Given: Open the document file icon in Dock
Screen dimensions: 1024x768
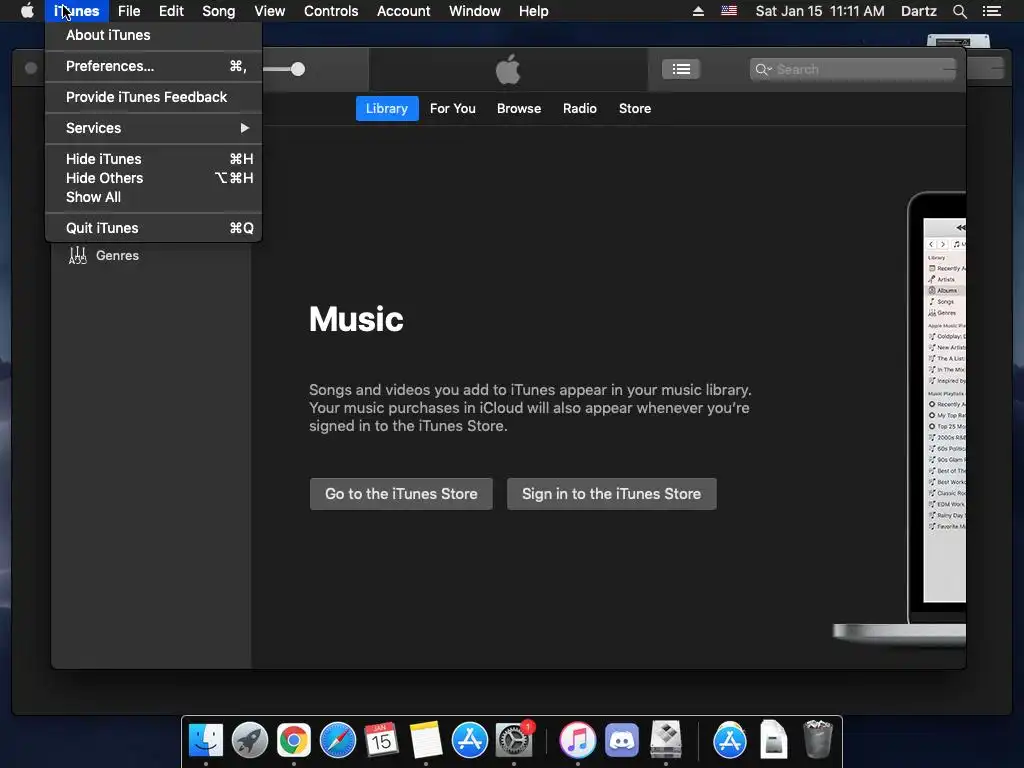Looking at the screenshot, I should [773, 740].
